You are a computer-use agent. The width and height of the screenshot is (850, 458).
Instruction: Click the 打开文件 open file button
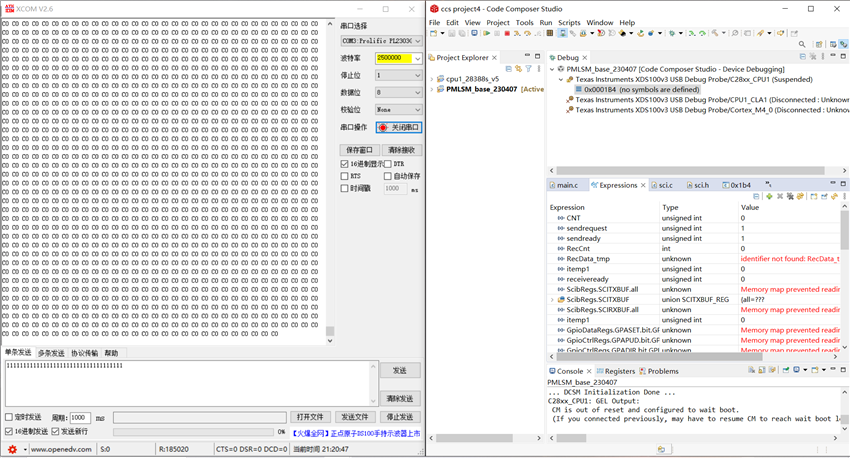click(x=310, y=417)
